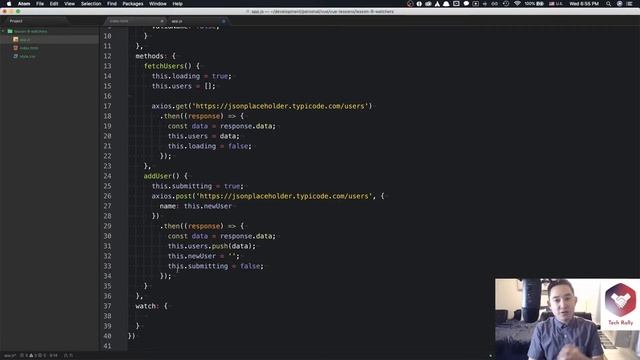This screenshot has width=640, height=360.
Task: Click the Time Machine clock icon
Action: [506, 4]
